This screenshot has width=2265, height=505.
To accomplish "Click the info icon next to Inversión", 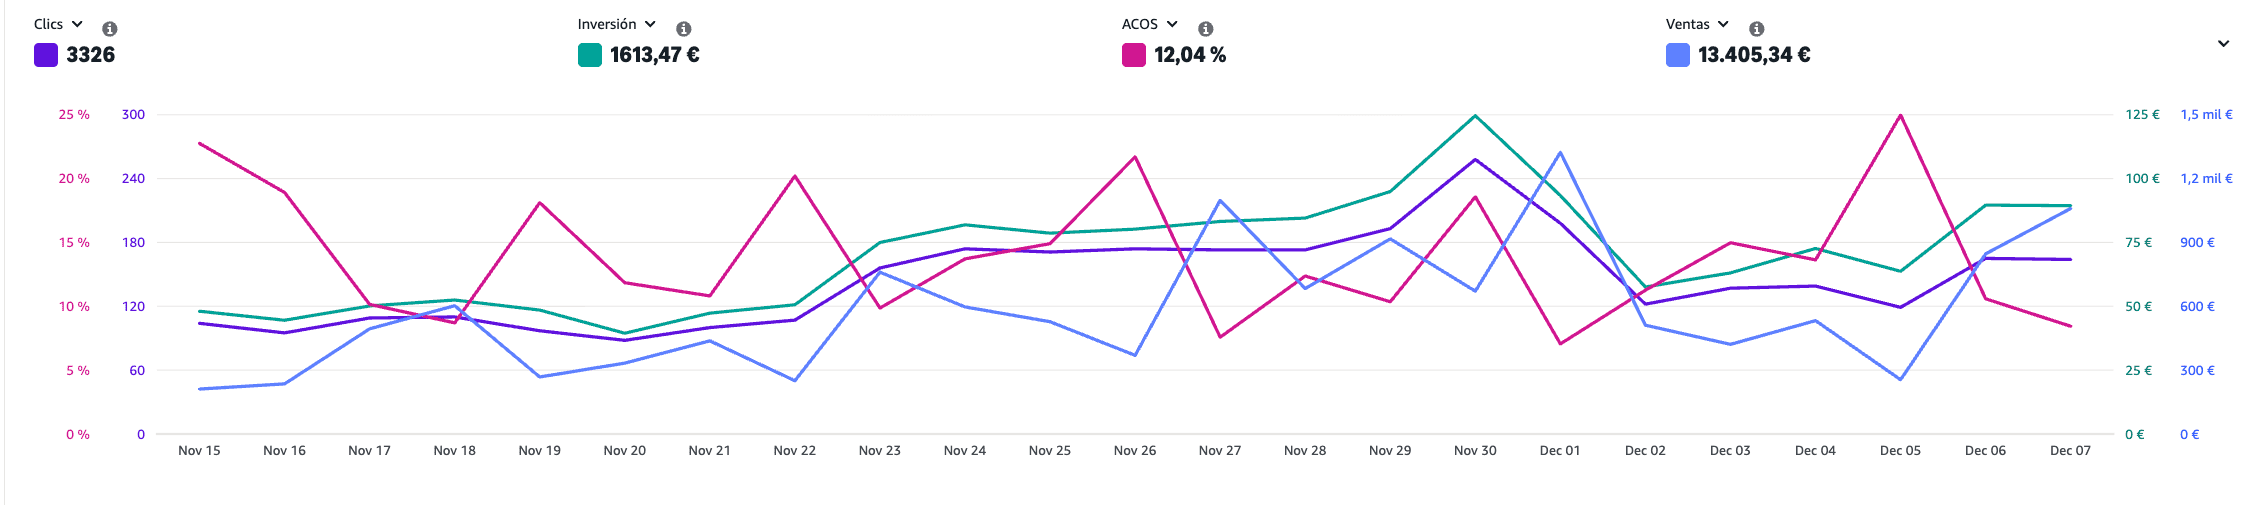I will point(684,29).
